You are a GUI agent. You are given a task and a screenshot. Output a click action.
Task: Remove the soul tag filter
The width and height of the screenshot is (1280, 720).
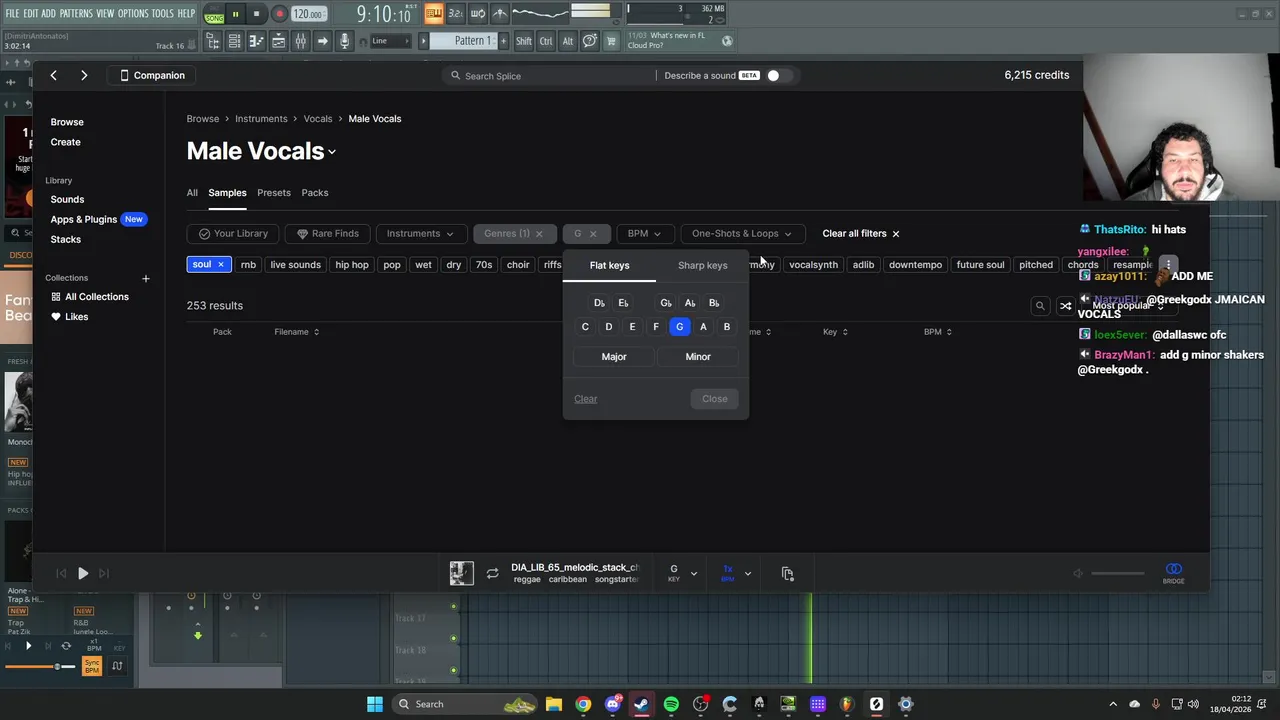[x=220, y=265]
